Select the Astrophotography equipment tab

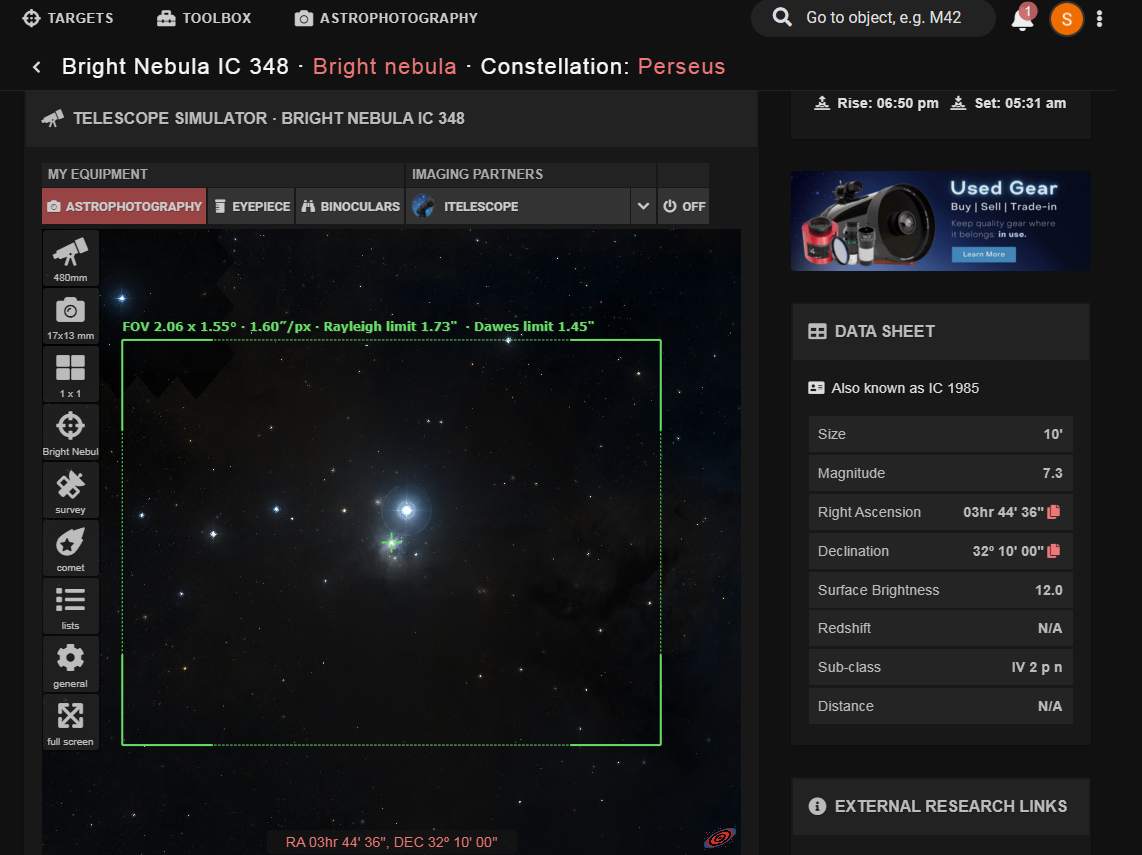click(x=125, y=206)
